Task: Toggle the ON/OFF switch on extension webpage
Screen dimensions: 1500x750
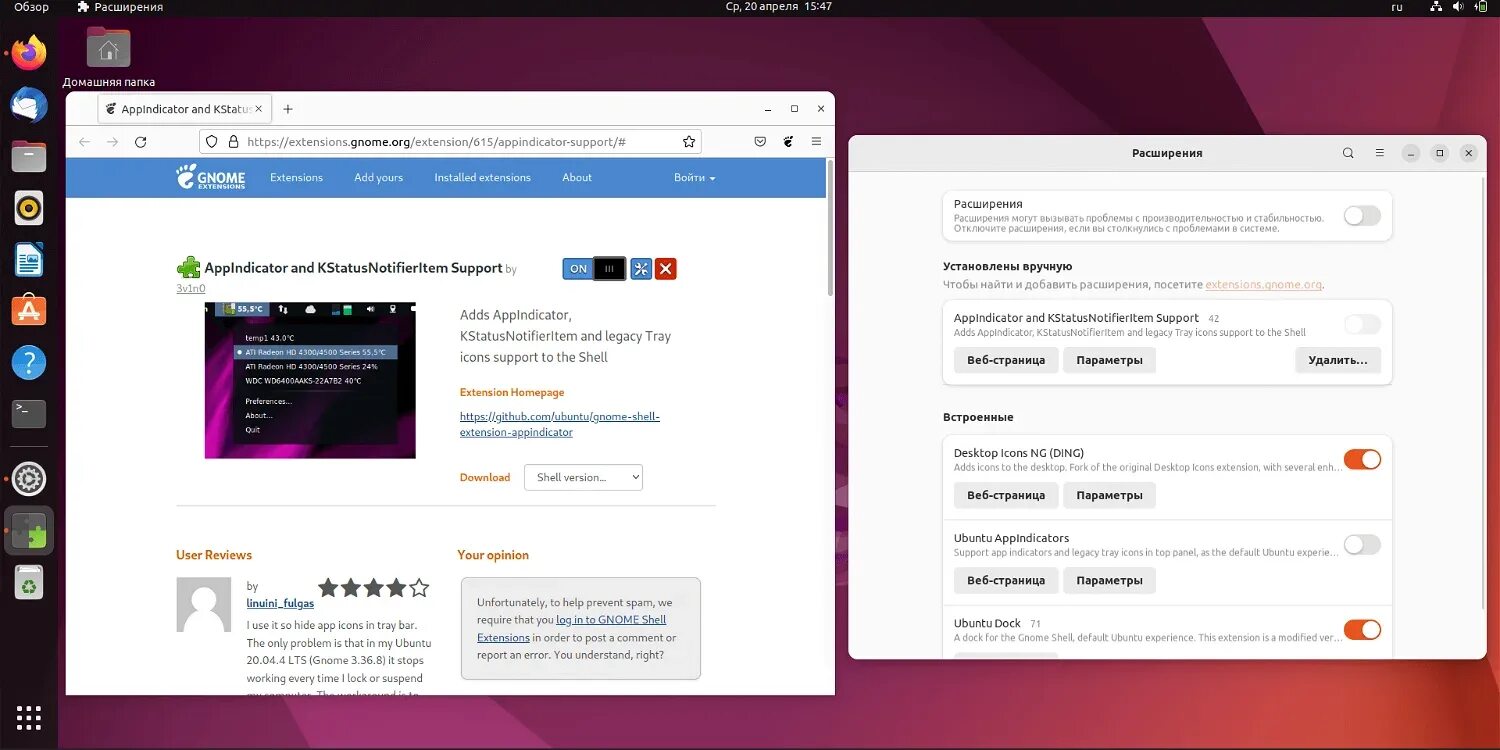Action: click(595, 268)
